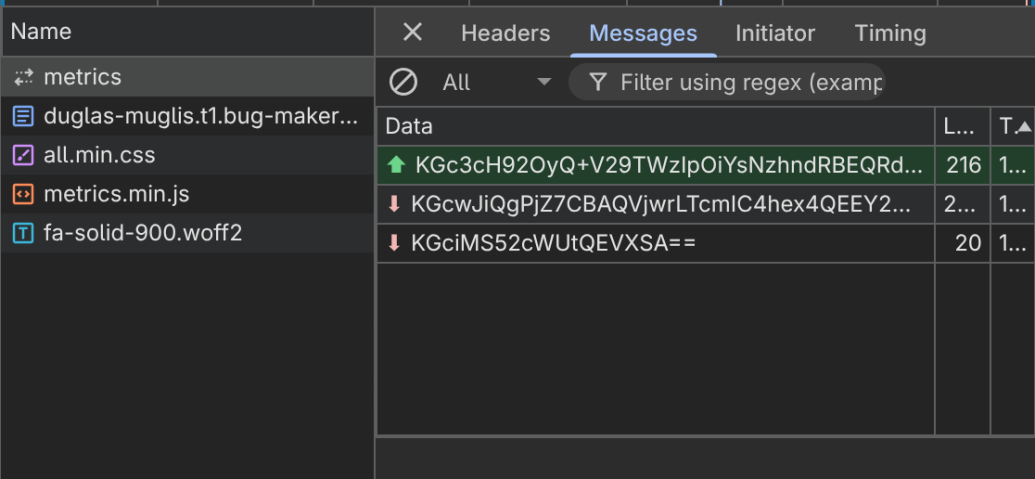Click the Name column header
The height and width of the screenshot is (479, 1035).
(187, 32)
